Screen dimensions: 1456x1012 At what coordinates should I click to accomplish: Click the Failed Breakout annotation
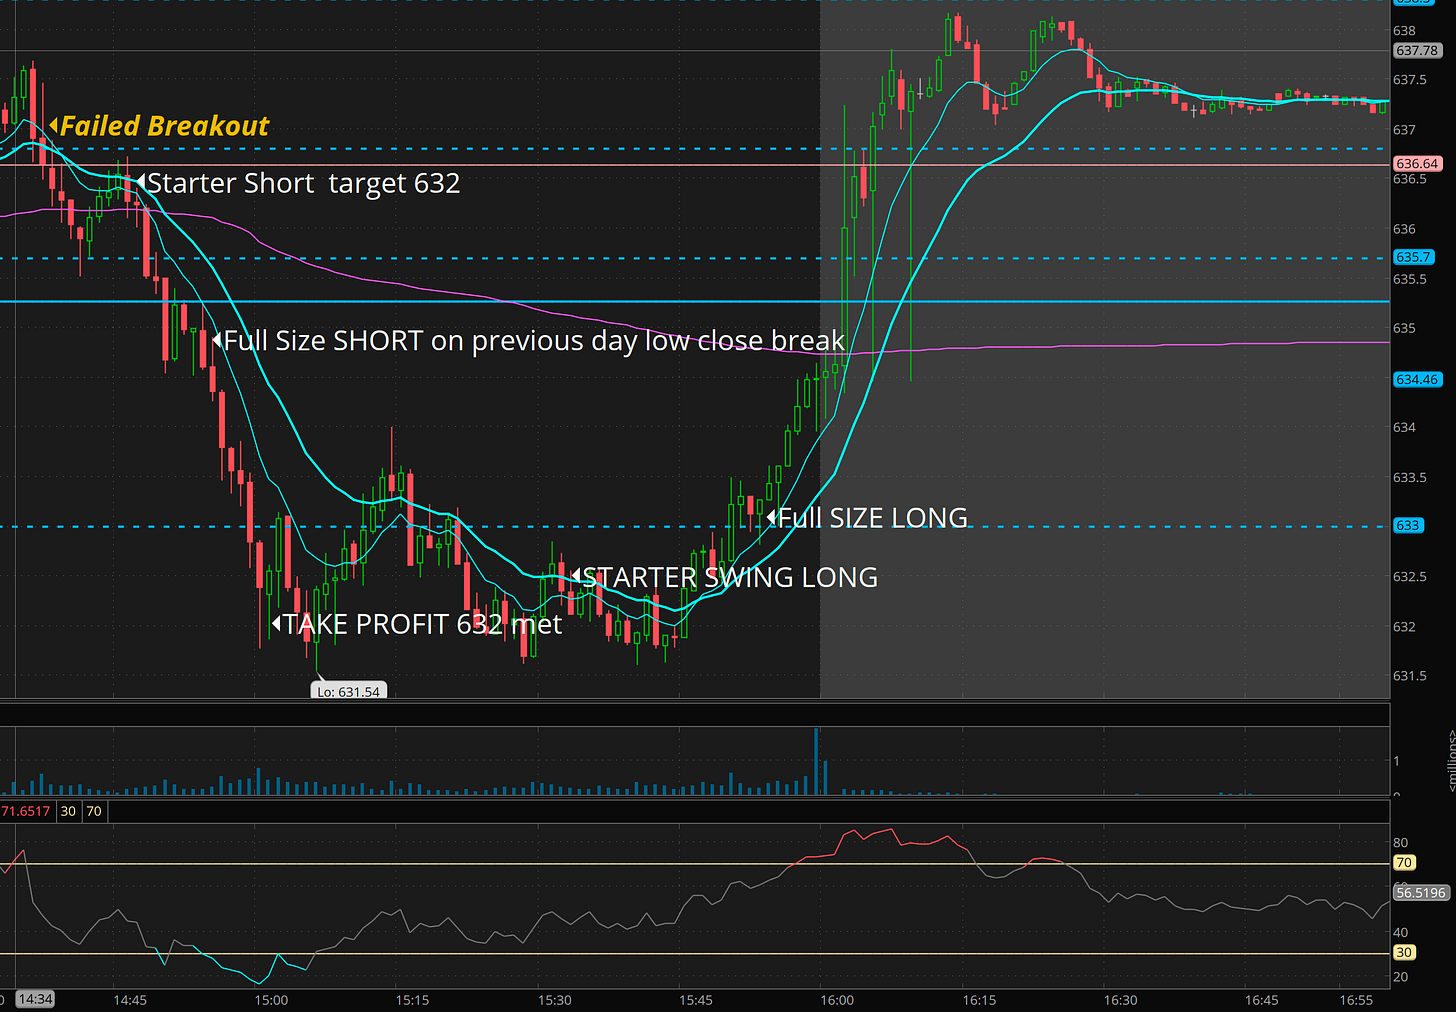tap(160, 126)
